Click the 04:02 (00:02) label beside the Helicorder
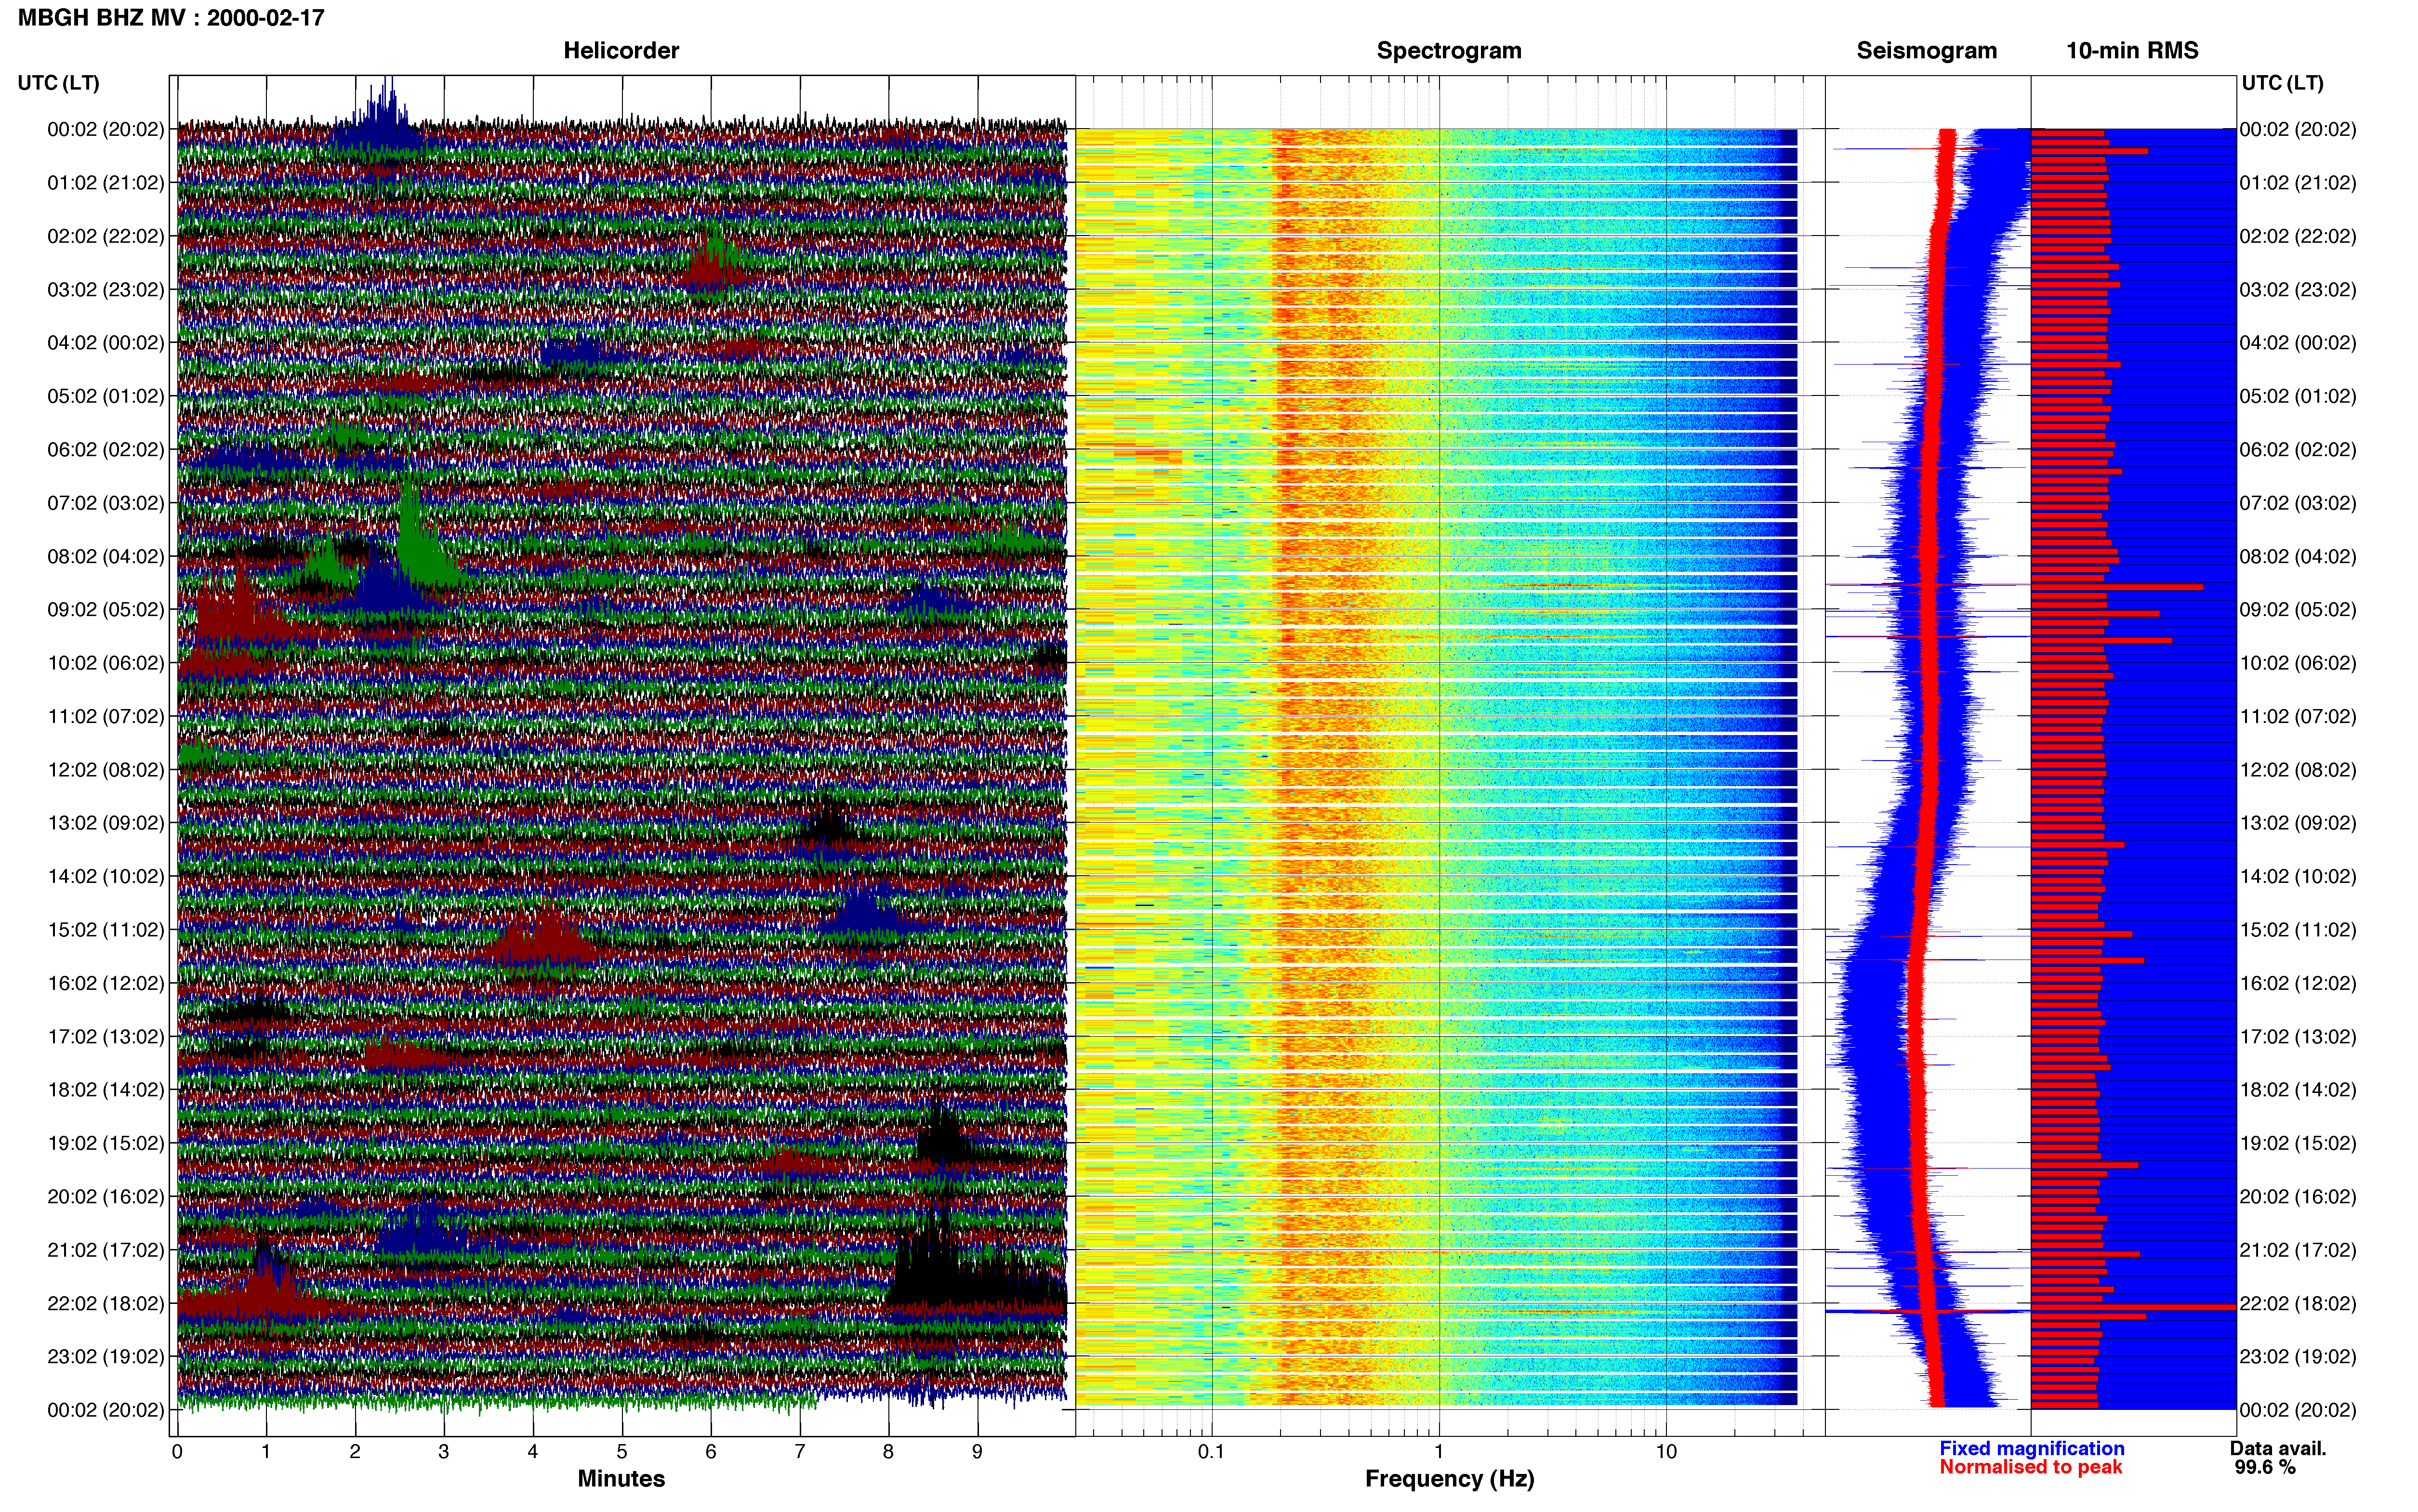 coord(106,343)
